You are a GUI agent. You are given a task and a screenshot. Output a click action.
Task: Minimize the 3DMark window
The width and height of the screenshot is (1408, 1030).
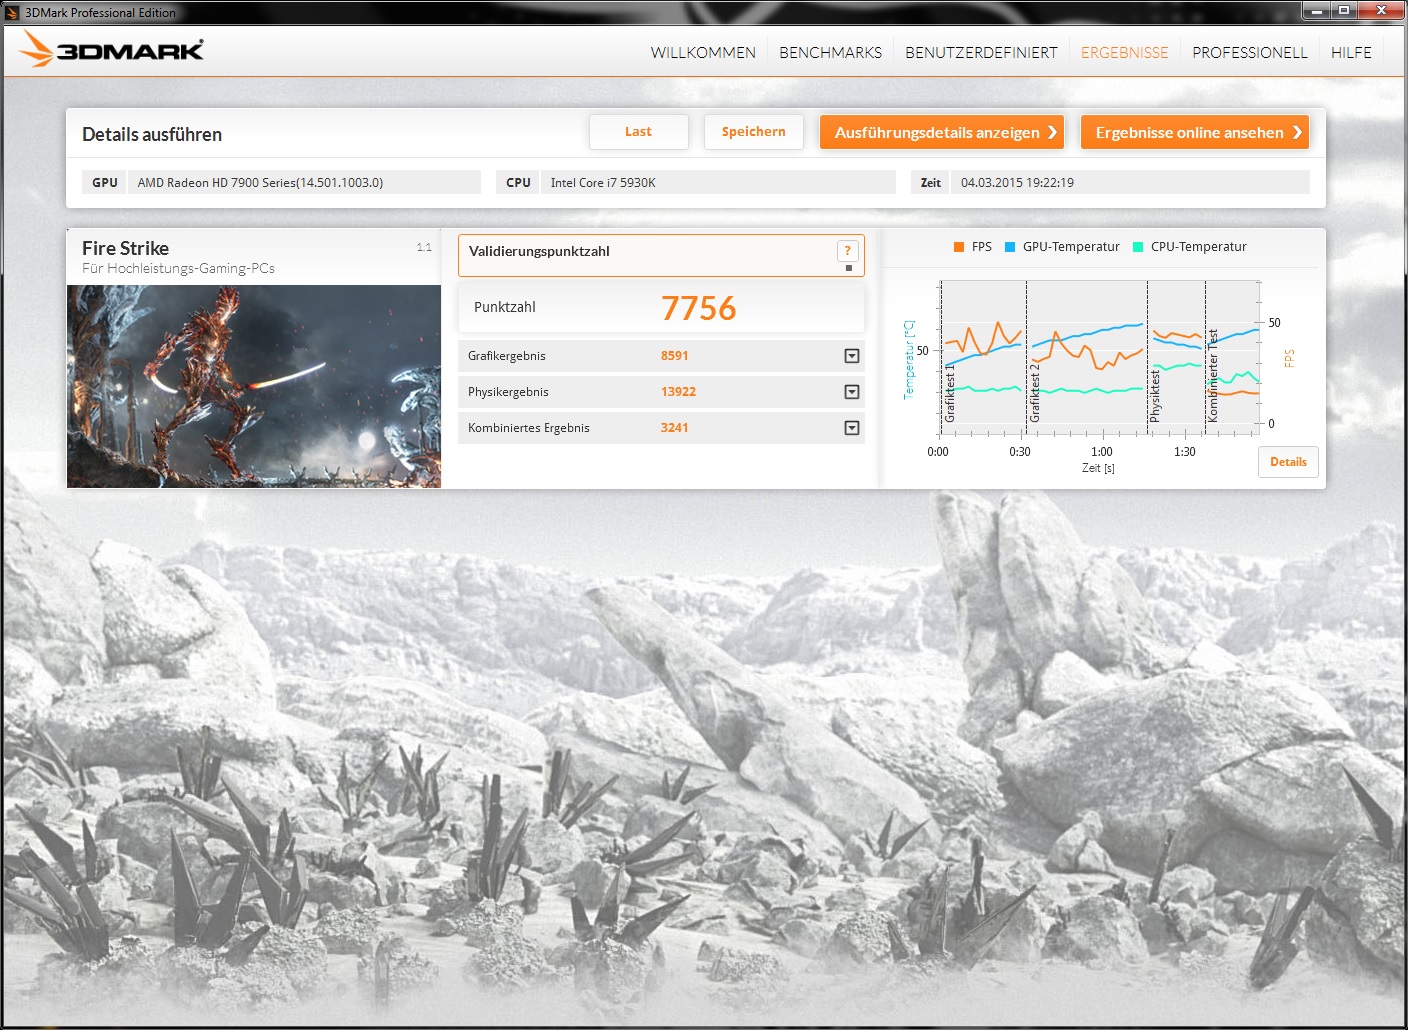pos(1316,11)
